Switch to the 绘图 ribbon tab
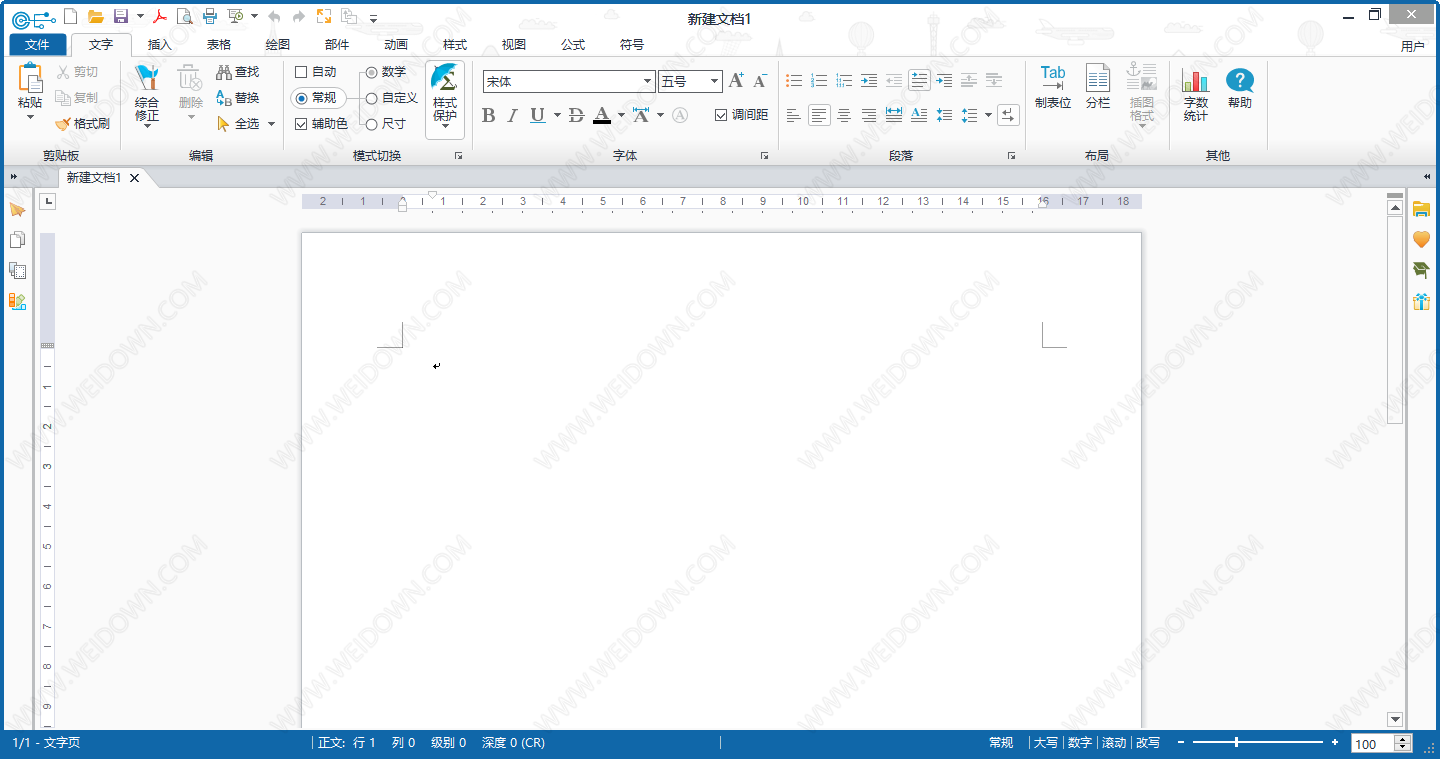The height and width of the screenshot is (759, 1440). (278, 45)
